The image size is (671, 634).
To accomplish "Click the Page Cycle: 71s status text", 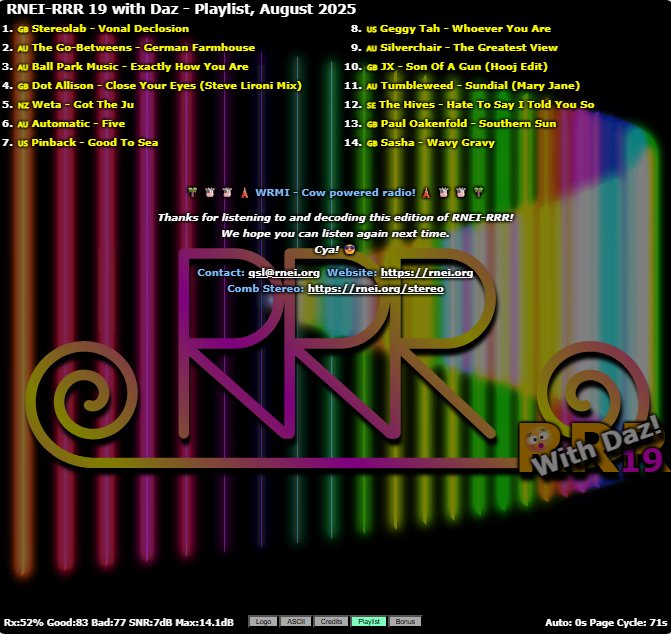I will coord(628,622).
